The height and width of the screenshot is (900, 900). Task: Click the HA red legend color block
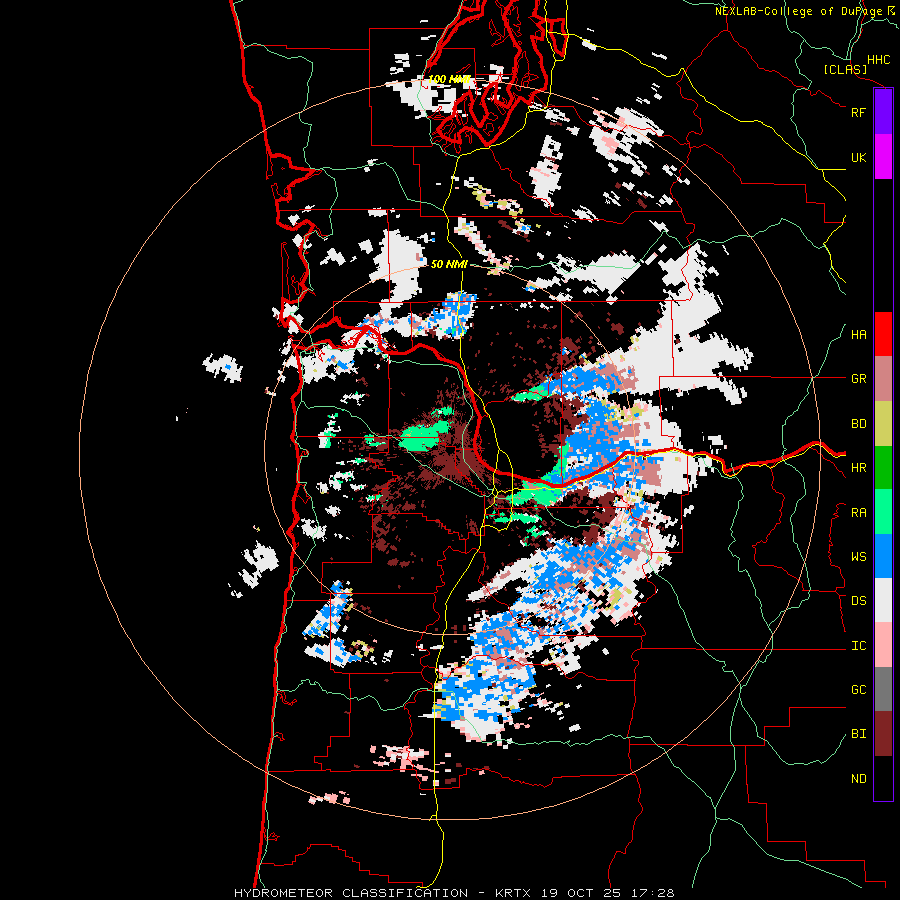pos(883,334)
